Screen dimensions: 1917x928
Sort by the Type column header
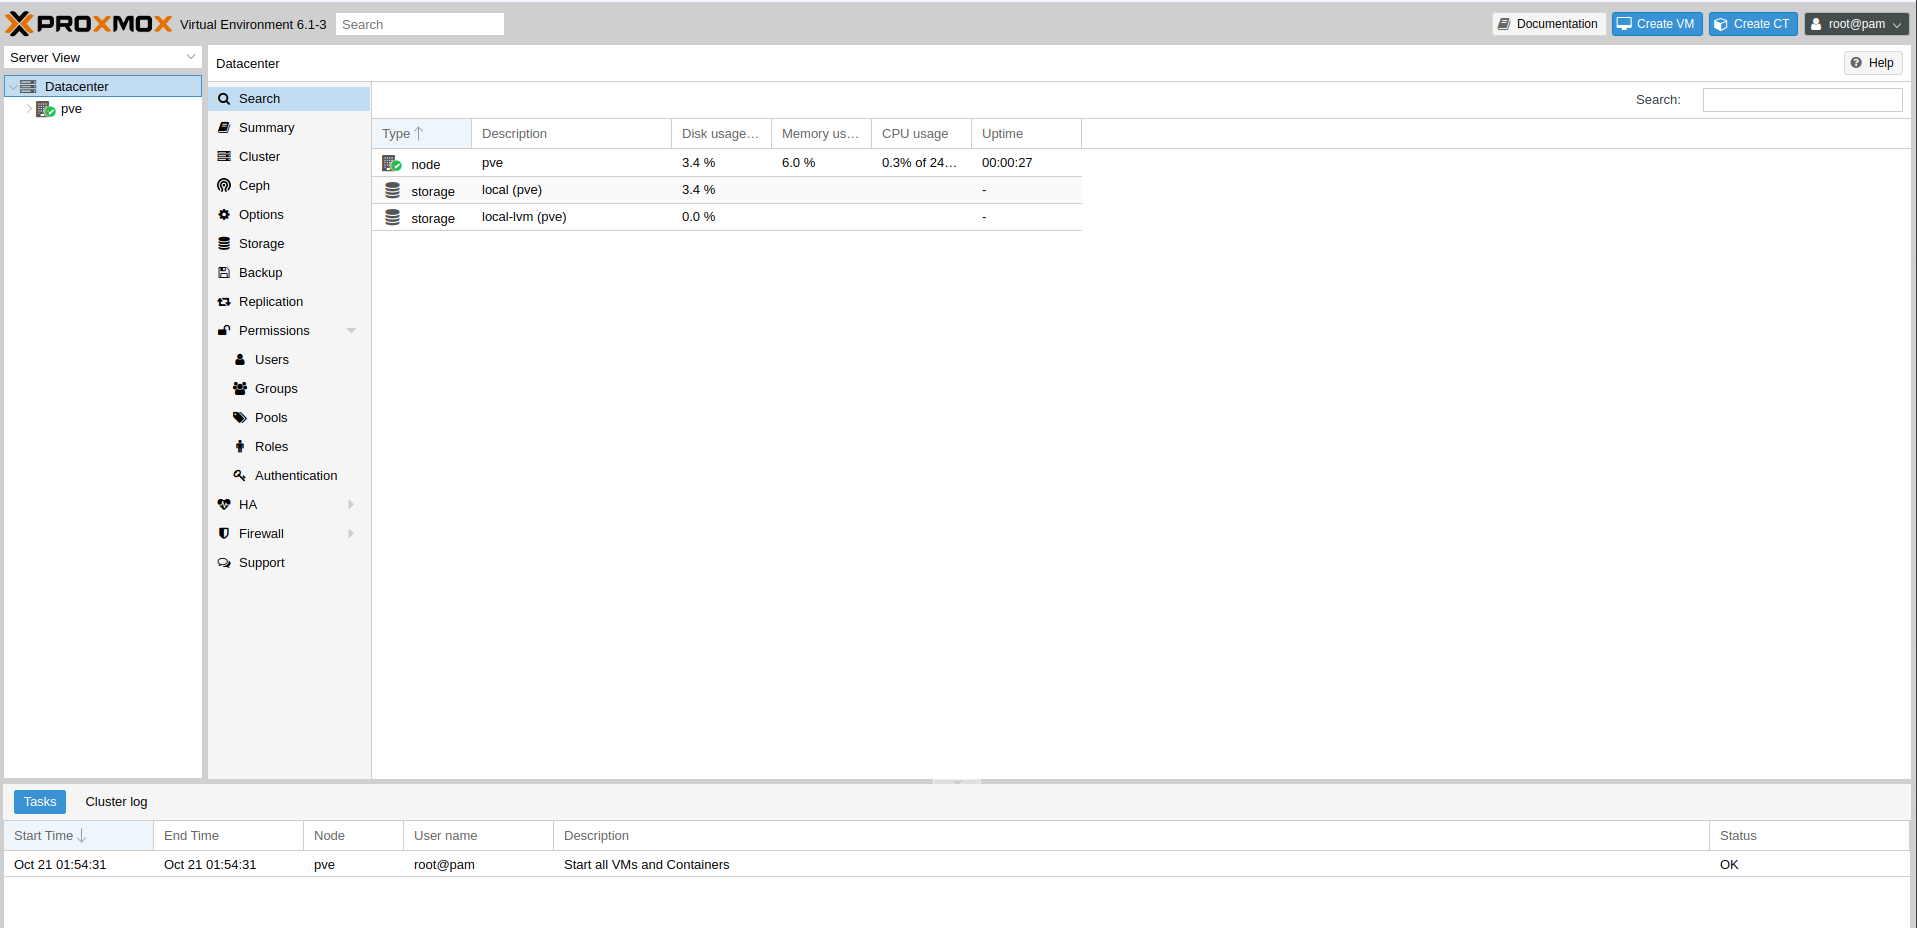(x=422, y=134)
